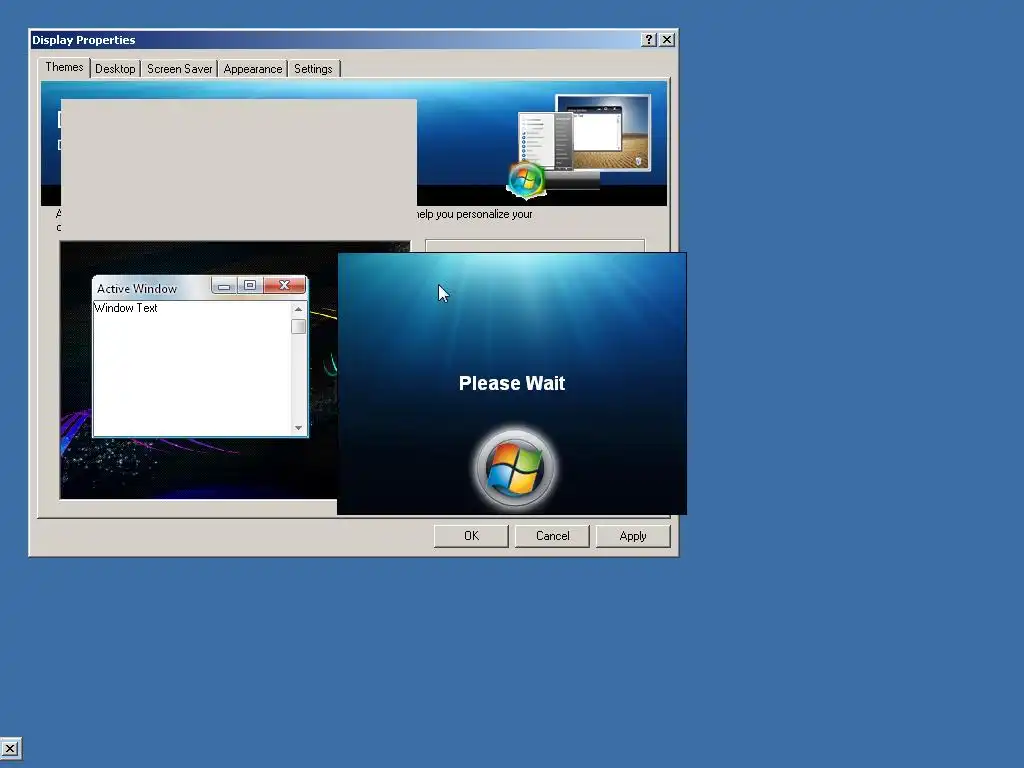Click the X box in the bottom-left desktop corner

[x=10, y=748]
